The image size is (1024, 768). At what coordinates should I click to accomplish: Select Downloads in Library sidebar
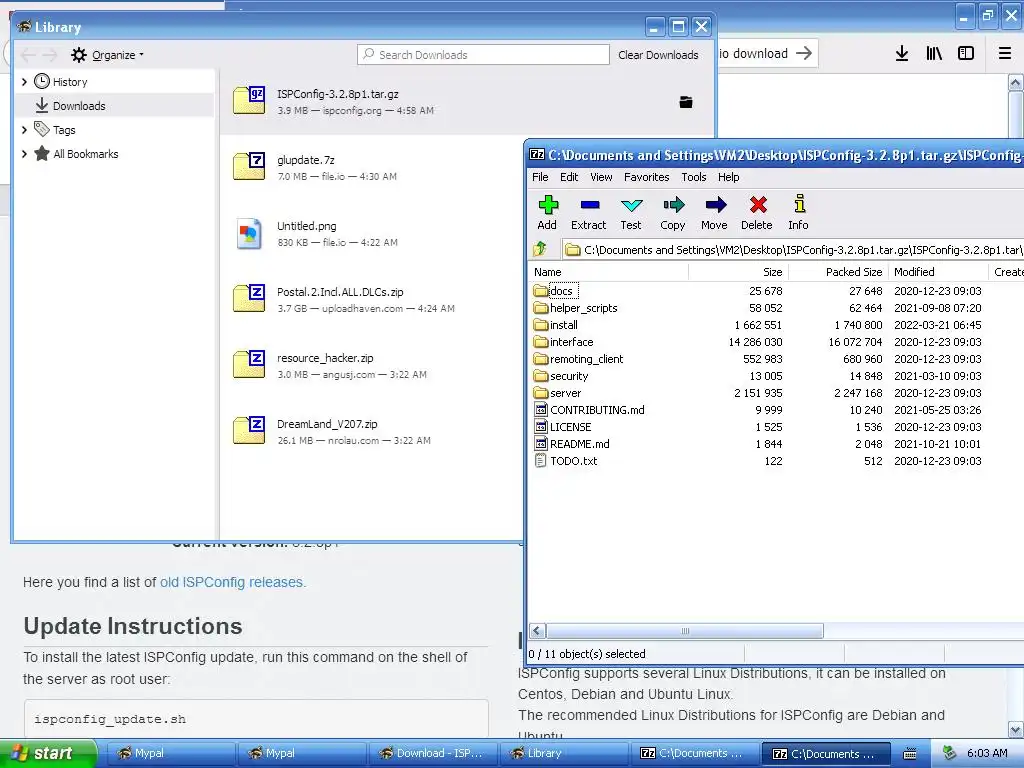(114, 106)
